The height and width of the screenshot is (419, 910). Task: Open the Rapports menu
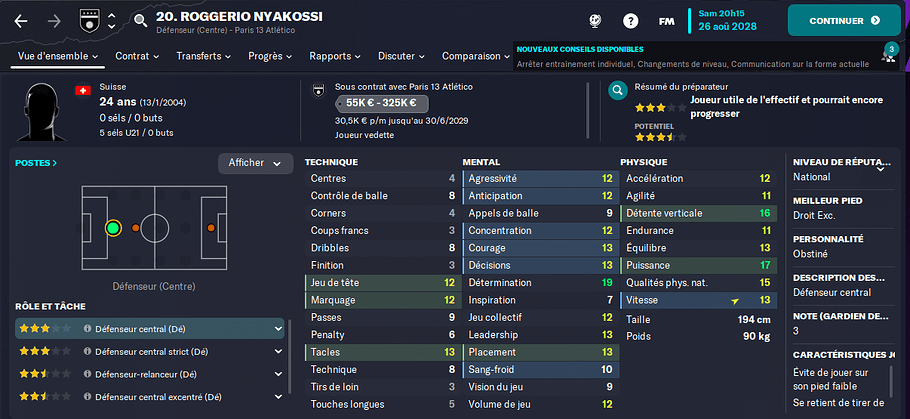335,56
